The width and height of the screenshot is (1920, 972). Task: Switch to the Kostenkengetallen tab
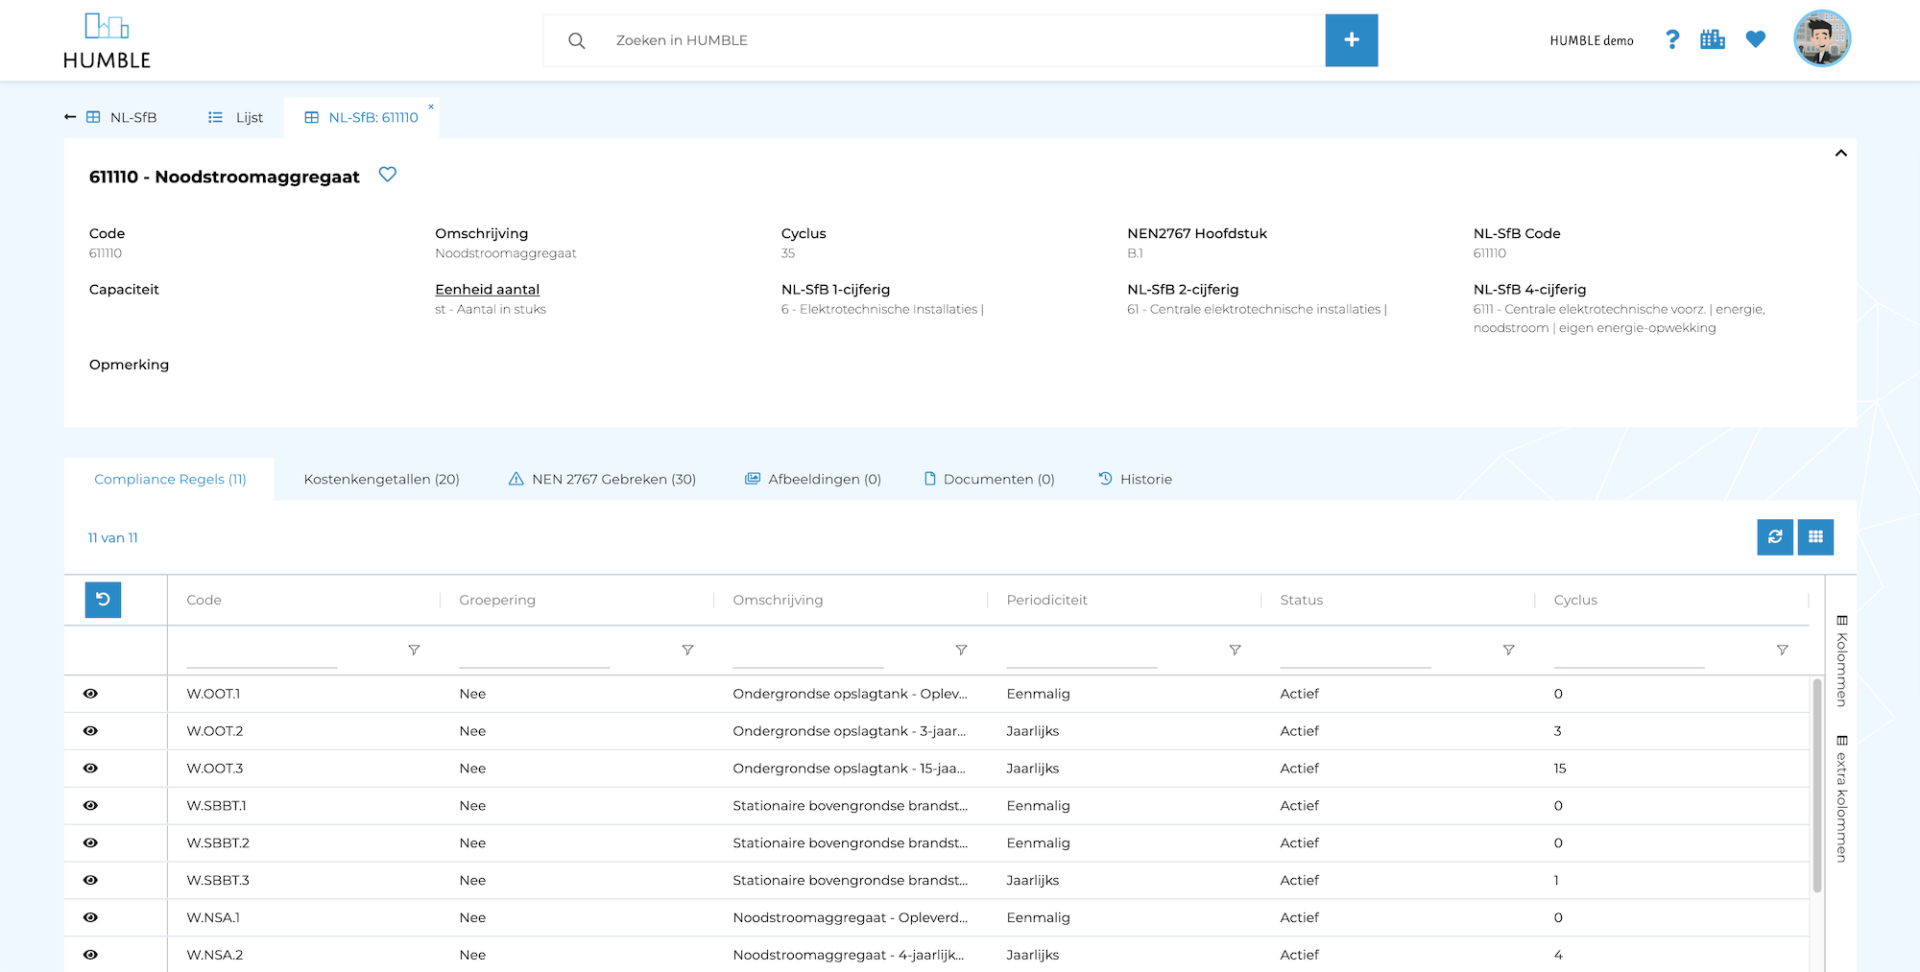pyautogui.click(x=381, y=479)
